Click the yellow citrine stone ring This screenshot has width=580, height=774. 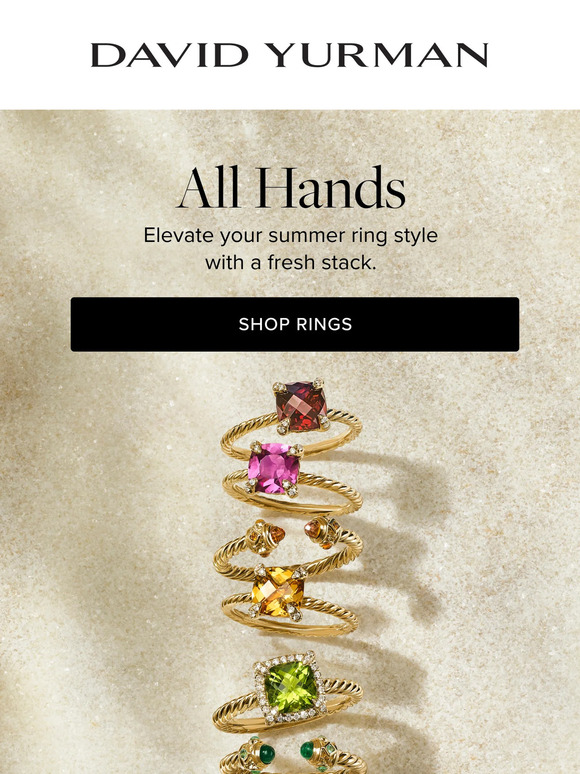coord(277,591)
